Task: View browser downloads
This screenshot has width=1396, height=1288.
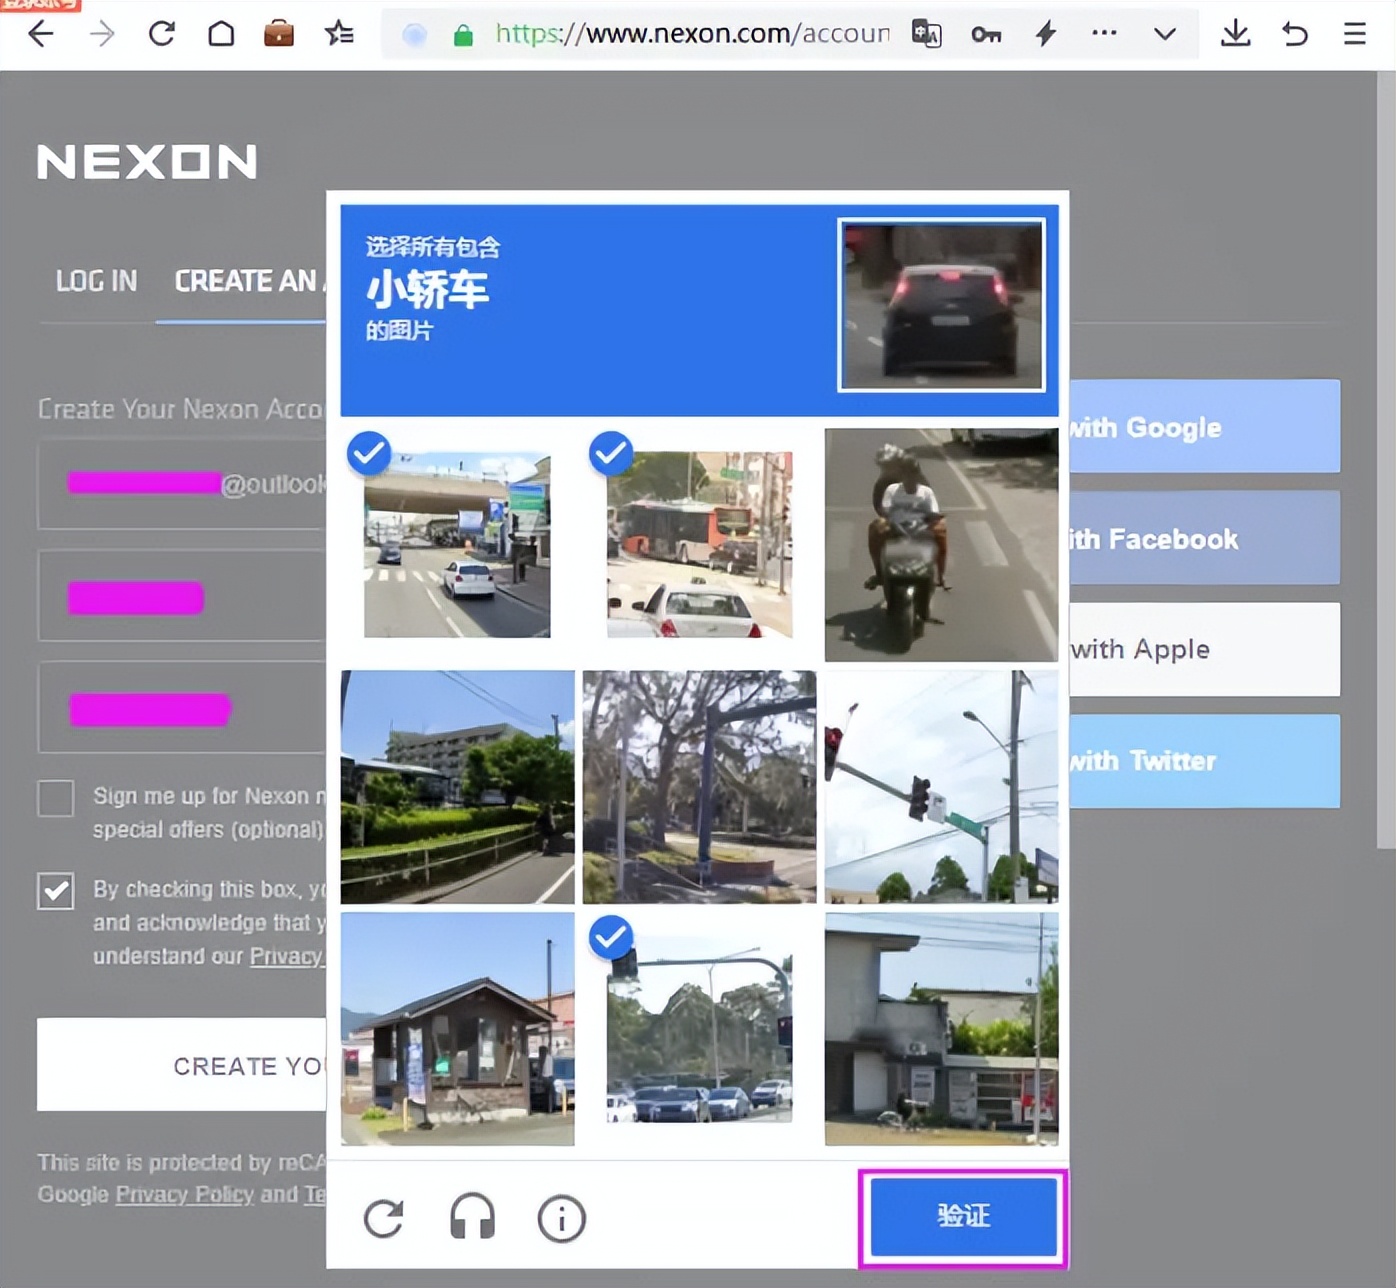Action: [x=1235, y=33]
